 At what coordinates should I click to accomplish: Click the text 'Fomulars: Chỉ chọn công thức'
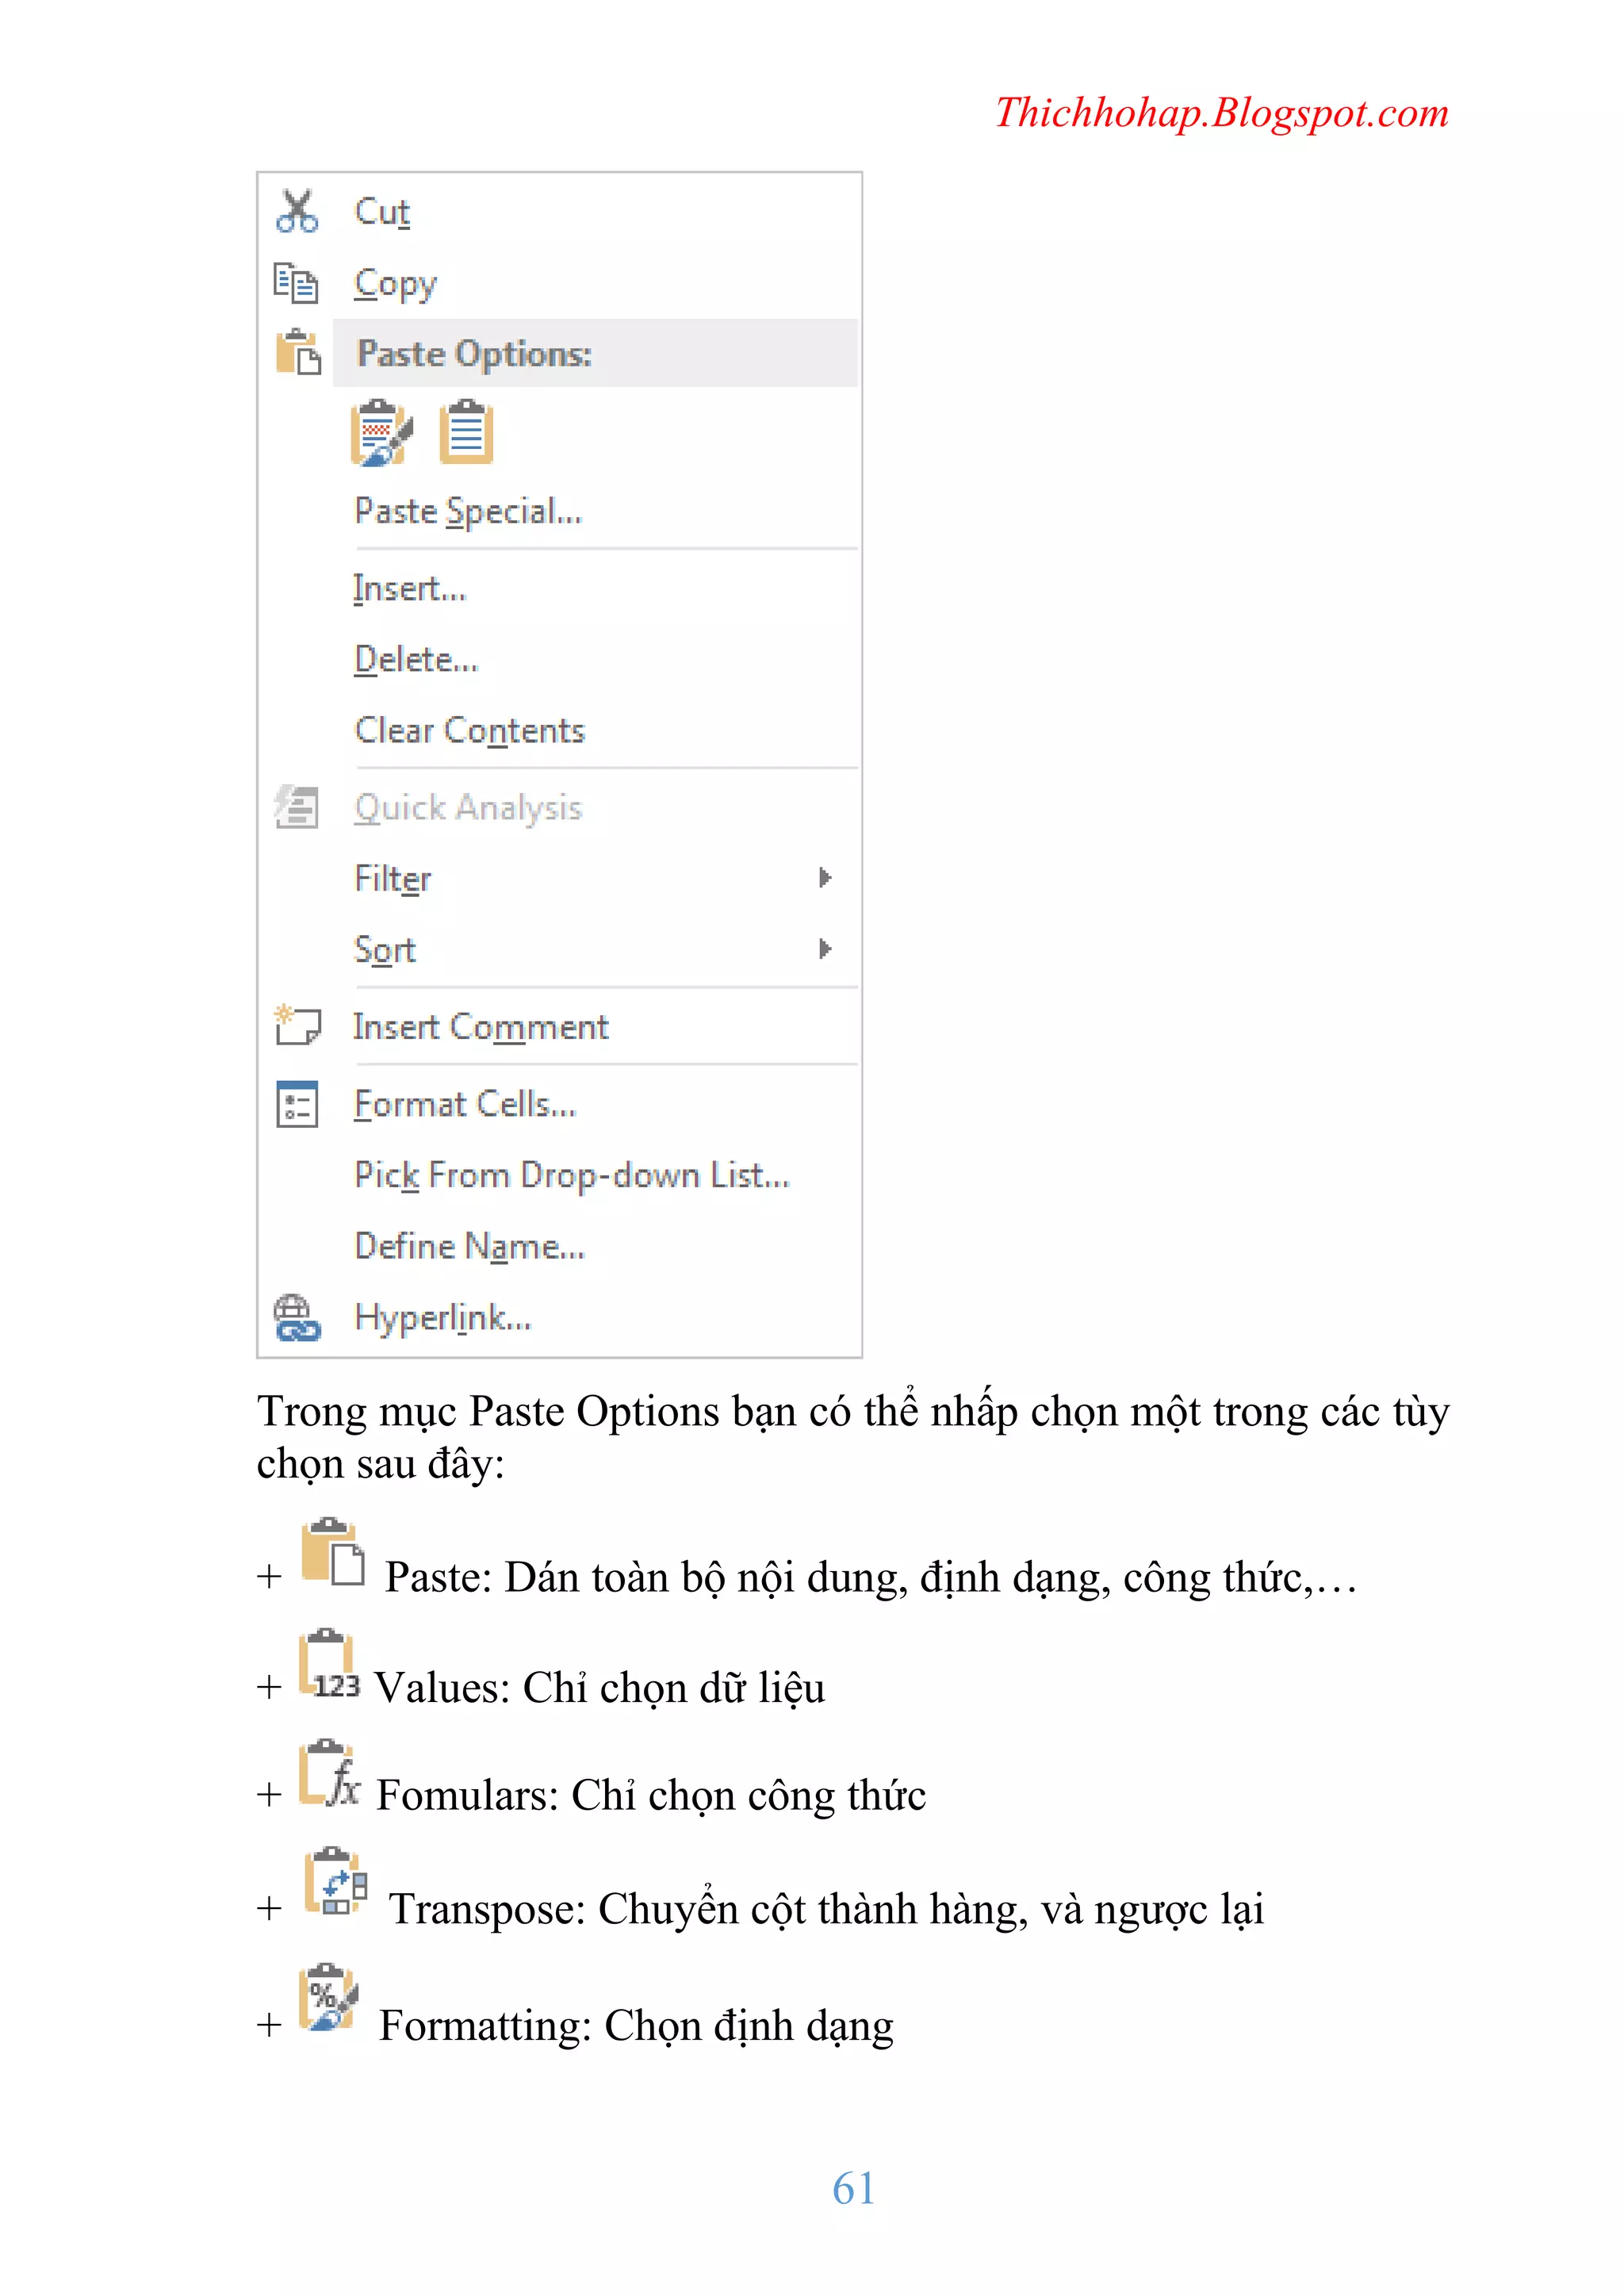[651, 1796]
